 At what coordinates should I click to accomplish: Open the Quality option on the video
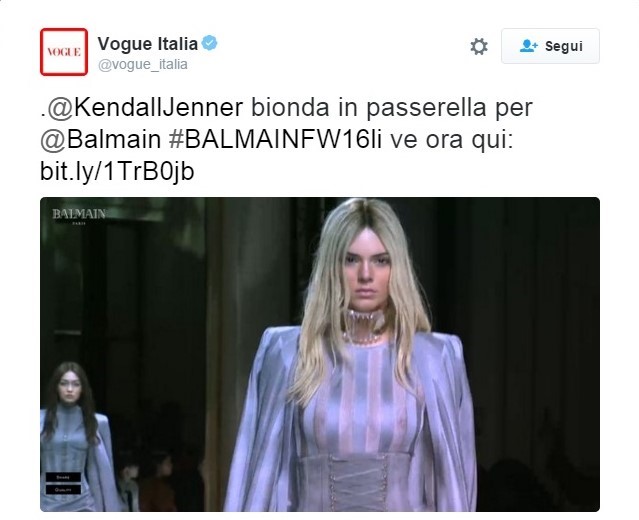click(x=63, y=489)
